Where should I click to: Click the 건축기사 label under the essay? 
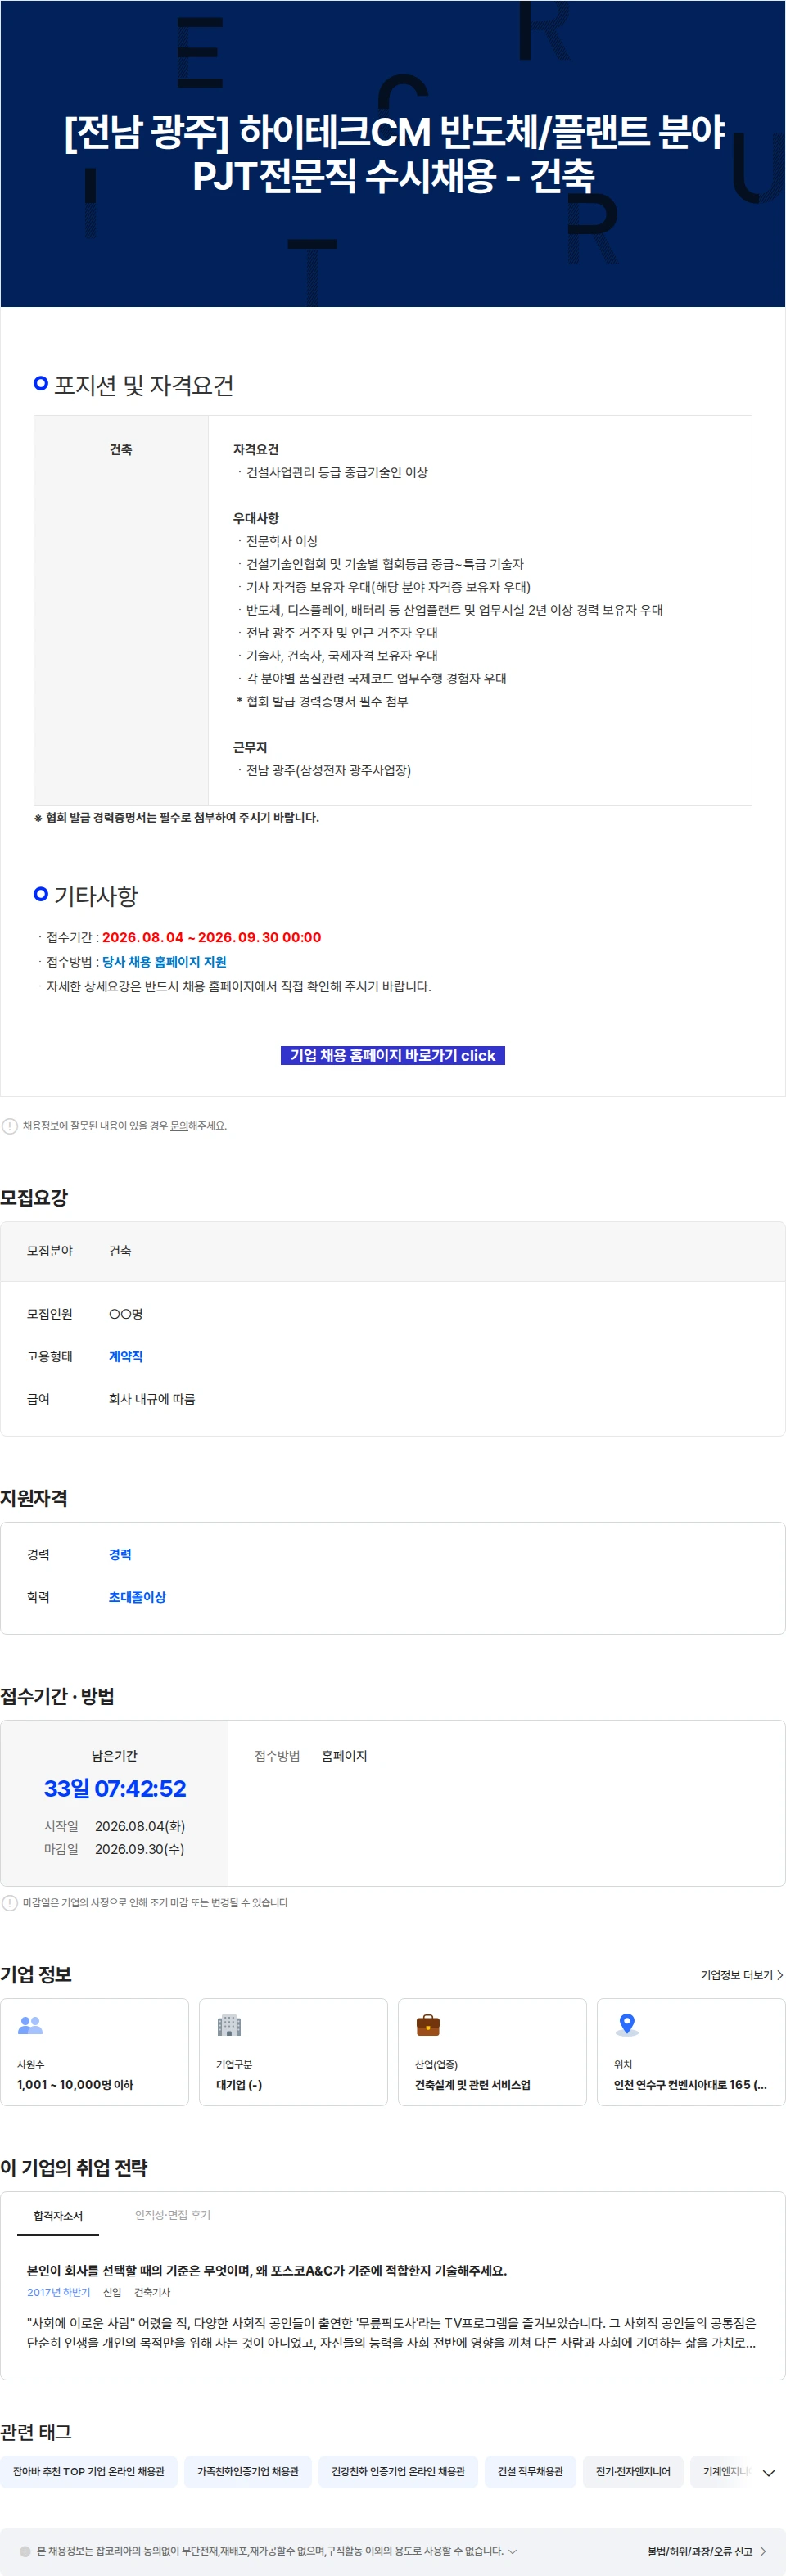[x=152, y=2292]
